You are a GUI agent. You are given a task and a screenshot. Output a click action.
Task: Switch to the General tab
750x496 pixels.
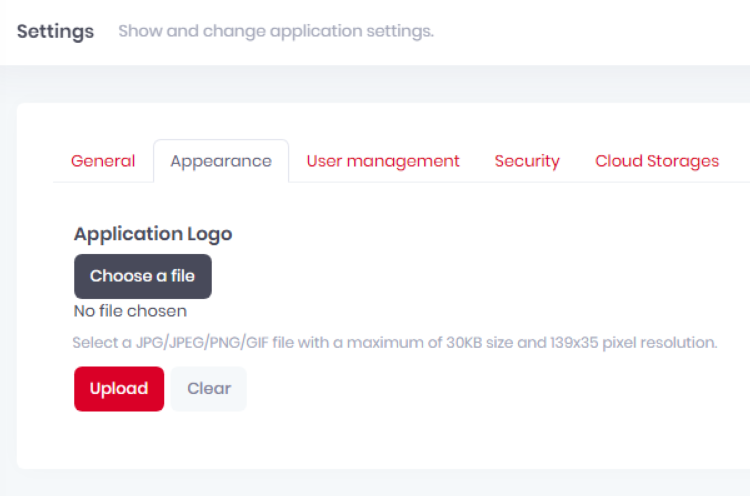pos(103,161)
